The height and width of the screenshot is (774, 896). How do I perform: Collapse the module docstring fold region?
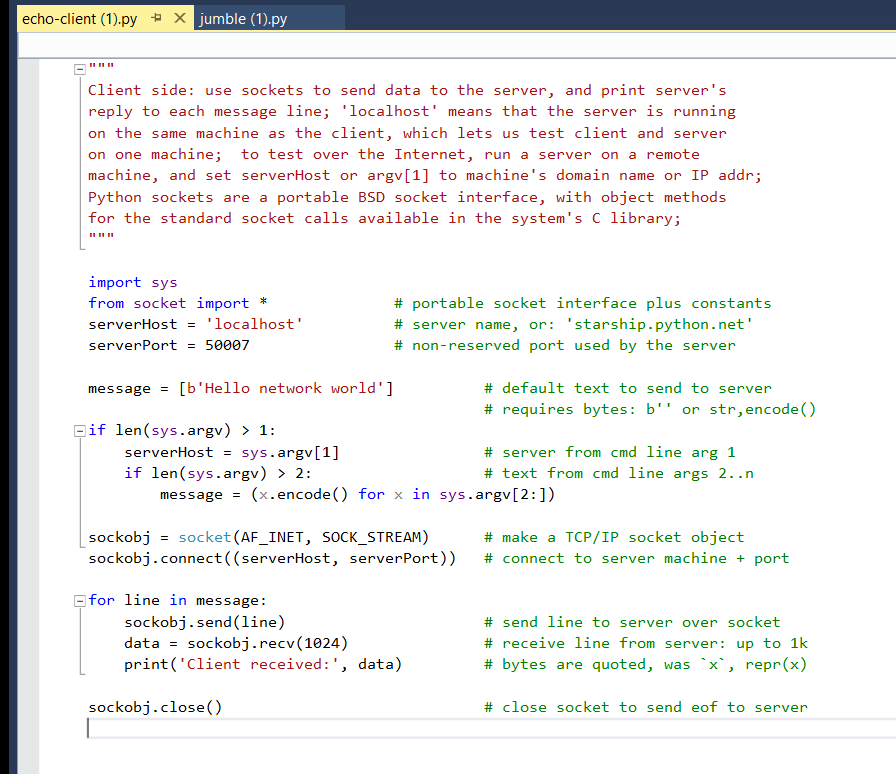(x=79, y=69)
